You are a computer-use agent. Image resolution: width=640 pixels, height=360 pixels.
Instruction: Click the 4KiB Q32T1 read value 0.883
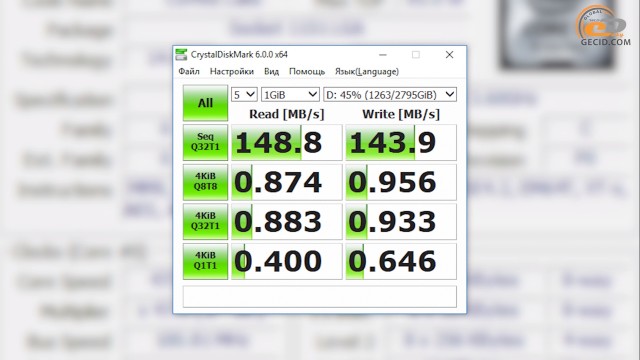click(x=287, y=222)
